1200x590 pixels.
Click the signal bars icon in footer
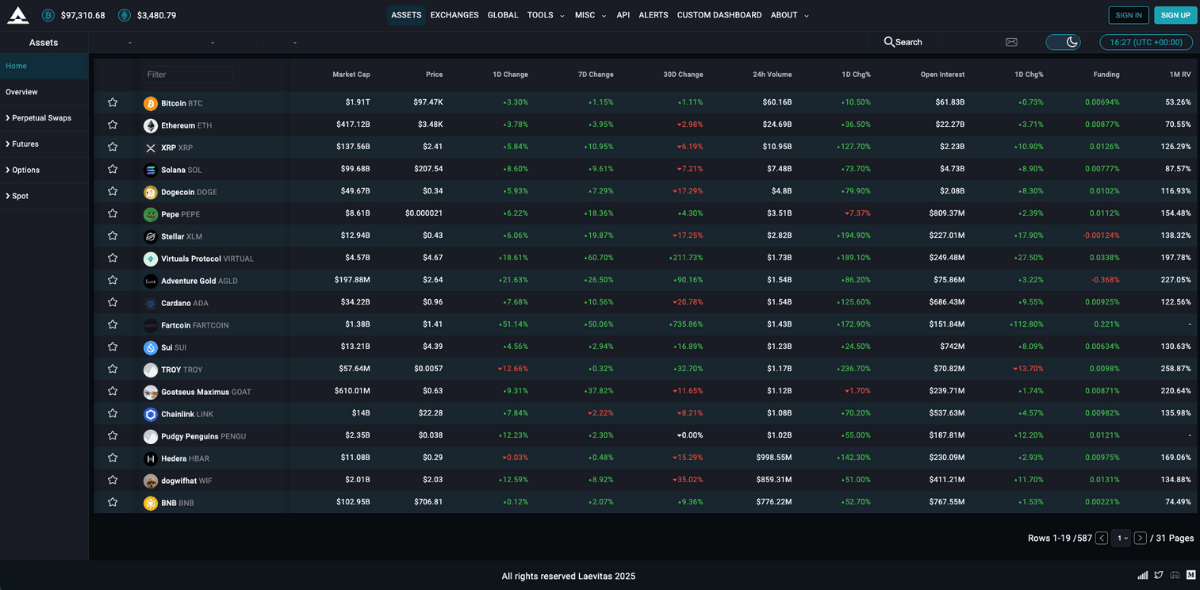click(1143, 575)
